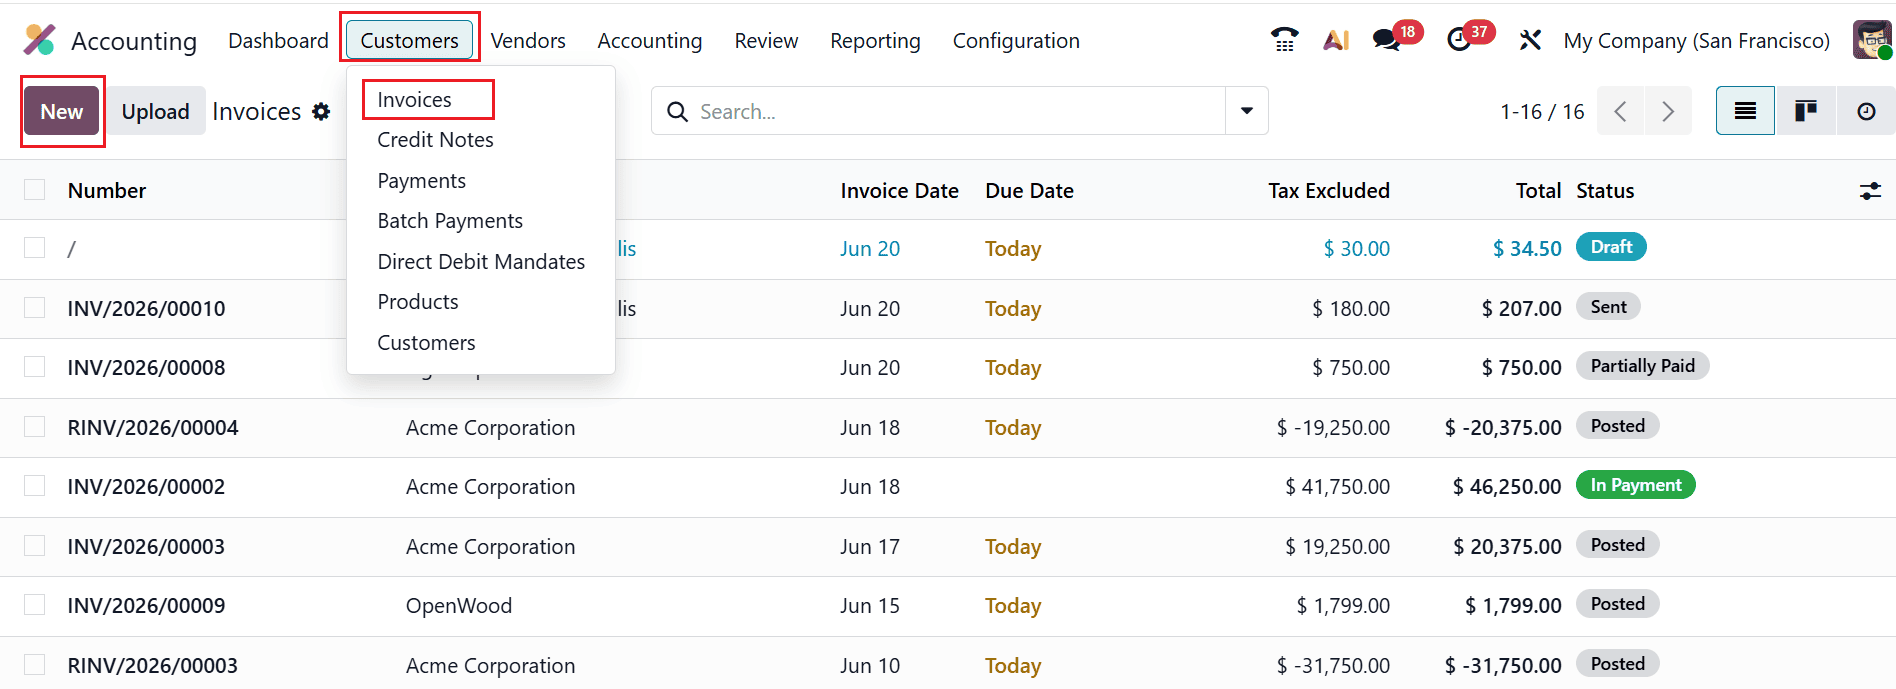Screen dimensions: 1896x689
Task: Select the draft invoice '/' row checkbox
Action: click(x=35, y=248)
